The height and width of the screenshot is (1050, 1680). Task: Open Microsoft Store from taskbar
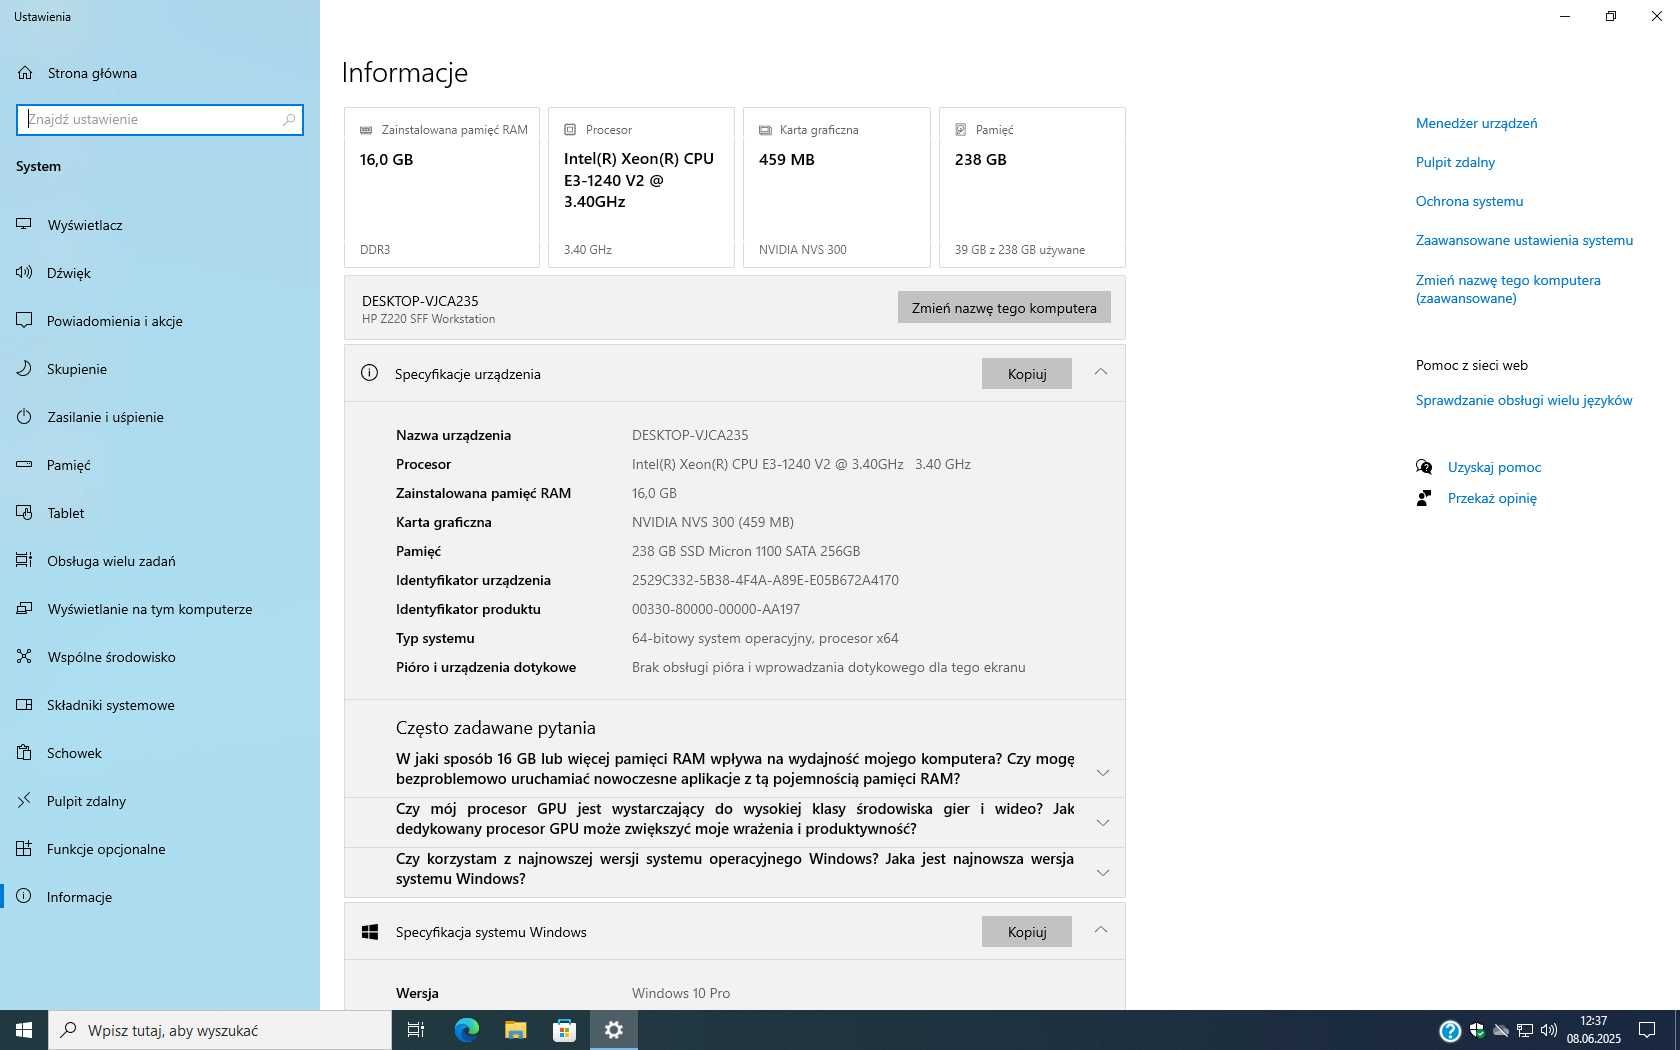click(564, 1030)
